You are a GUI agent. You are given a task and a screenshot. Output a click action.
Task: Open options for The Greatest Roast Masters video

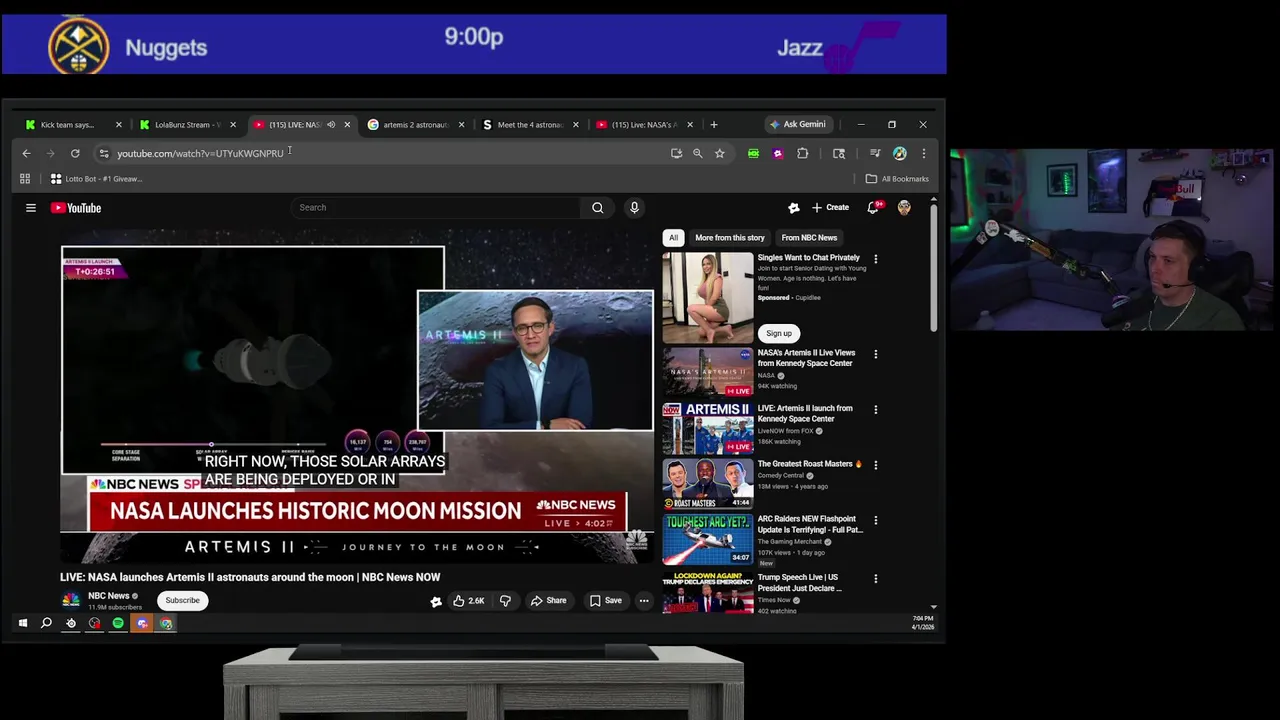coord(876,465)
